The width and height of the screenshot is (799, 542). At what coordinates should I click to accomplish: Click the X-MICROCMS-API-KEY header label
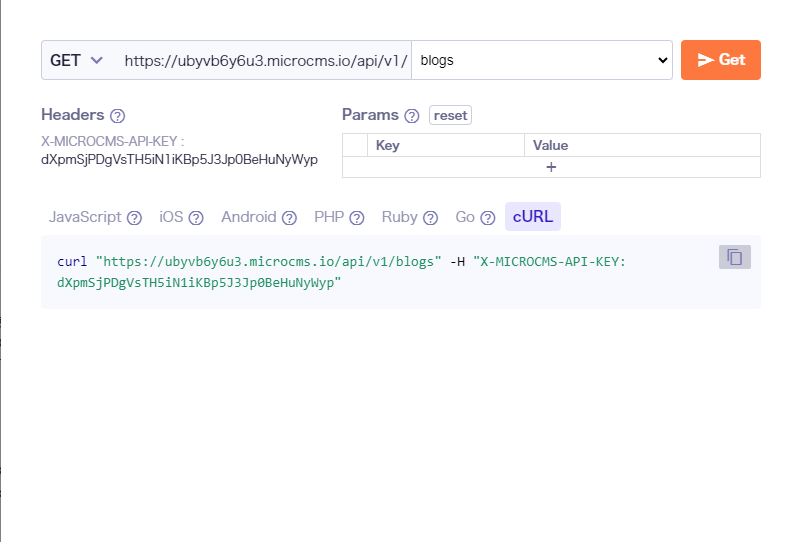112,141
